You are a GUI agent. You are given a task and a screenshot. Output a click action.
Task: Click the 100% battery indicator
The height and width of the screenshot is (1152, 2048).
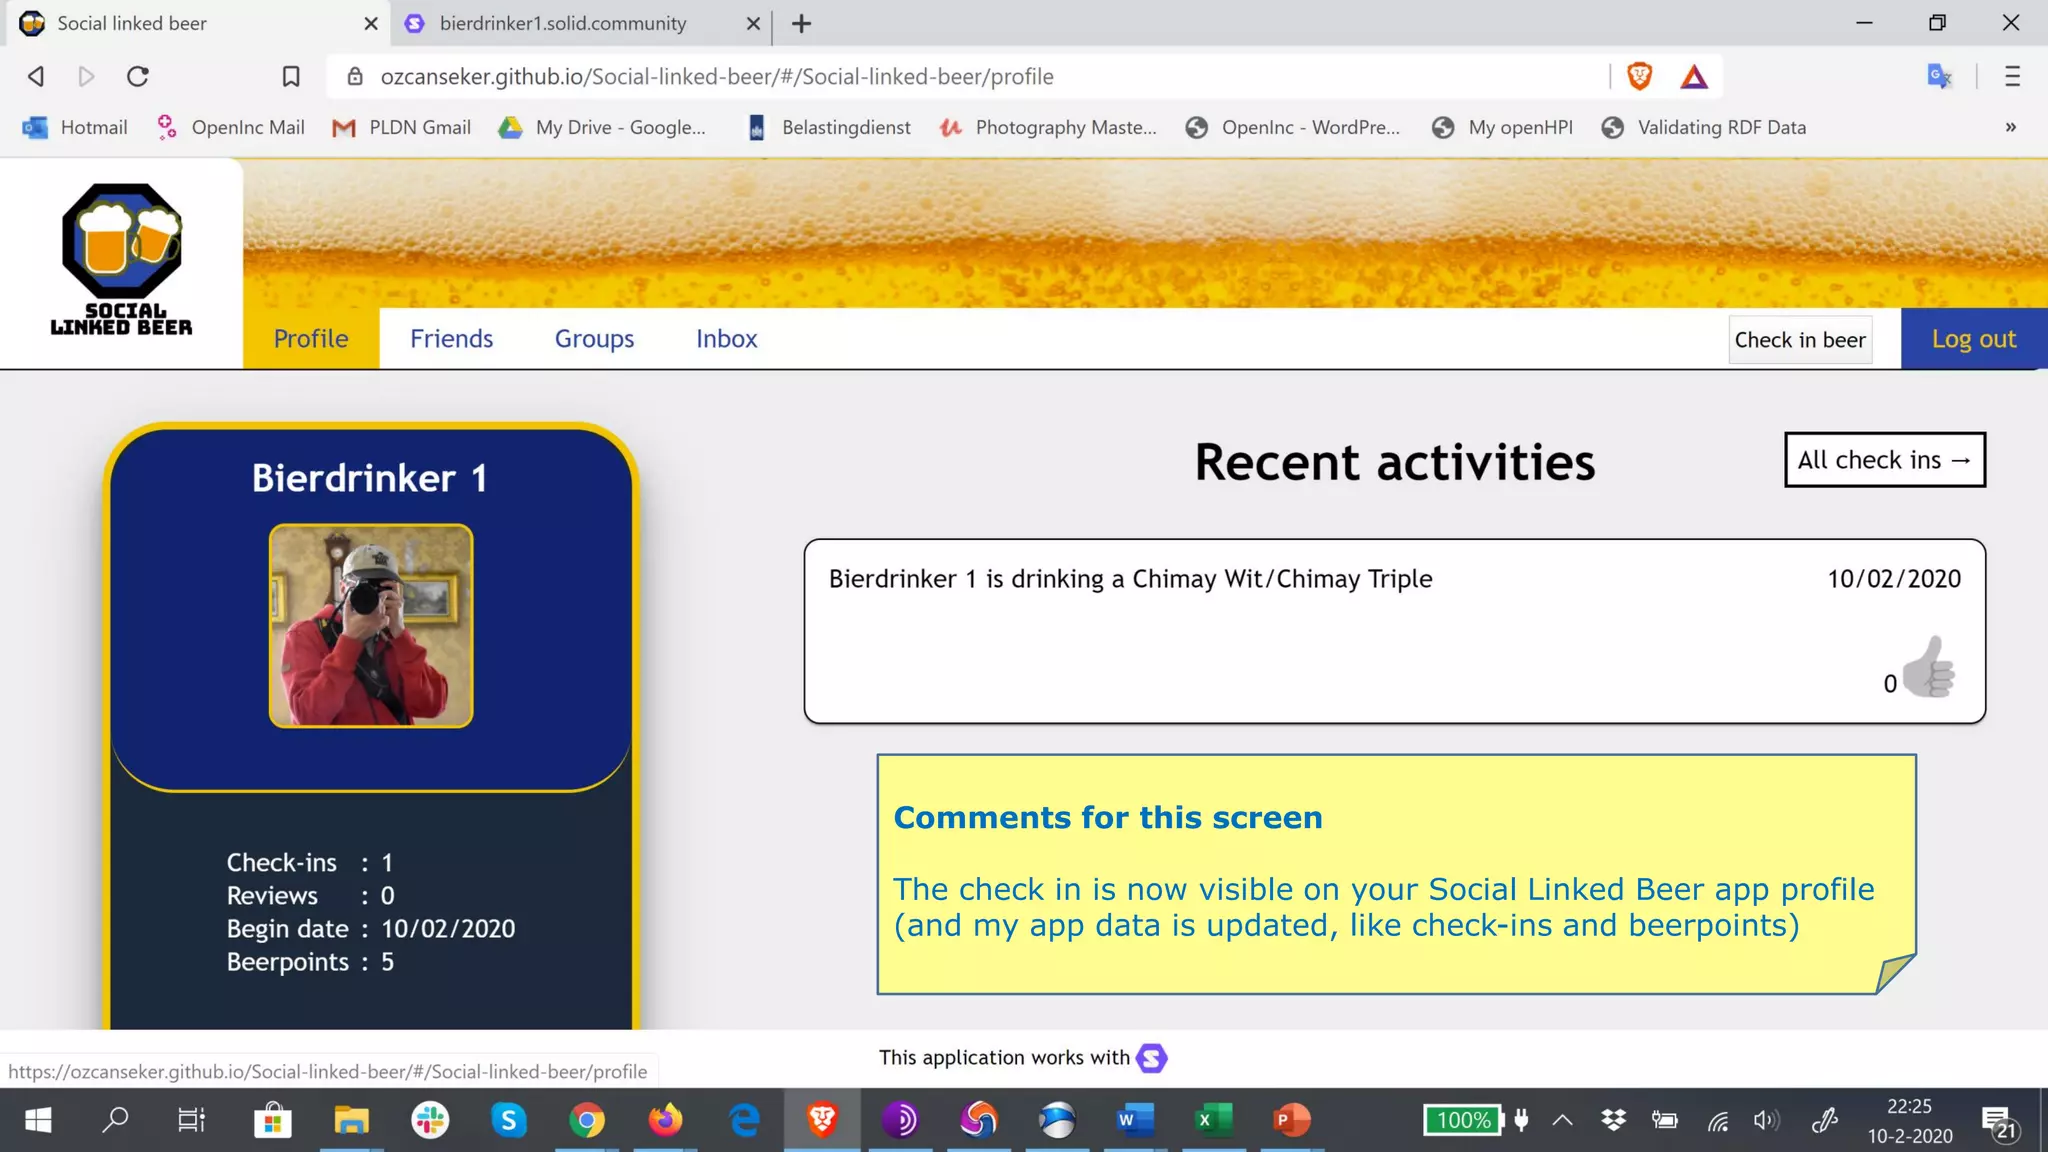coord(1464,1120)
